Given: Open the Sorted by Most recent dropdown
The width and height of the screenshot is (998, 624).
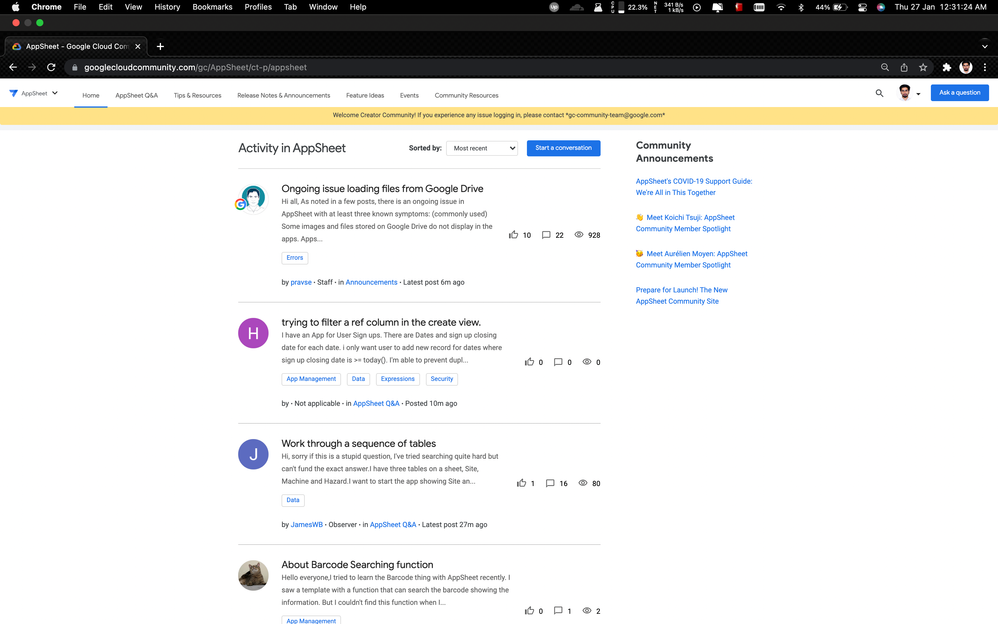Looking at the screenshot, I should [x=482, y=148].
